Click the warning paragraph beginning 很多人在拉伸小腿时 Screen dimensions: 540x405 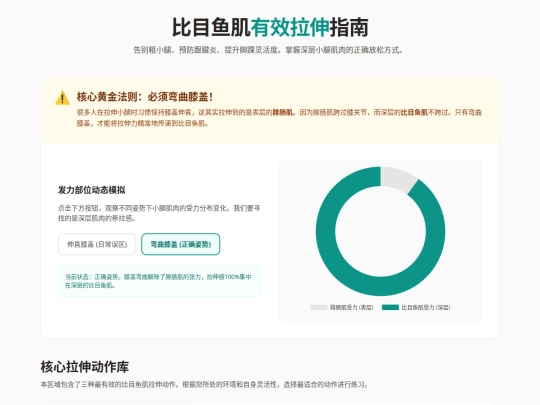[x=279, y=118]
